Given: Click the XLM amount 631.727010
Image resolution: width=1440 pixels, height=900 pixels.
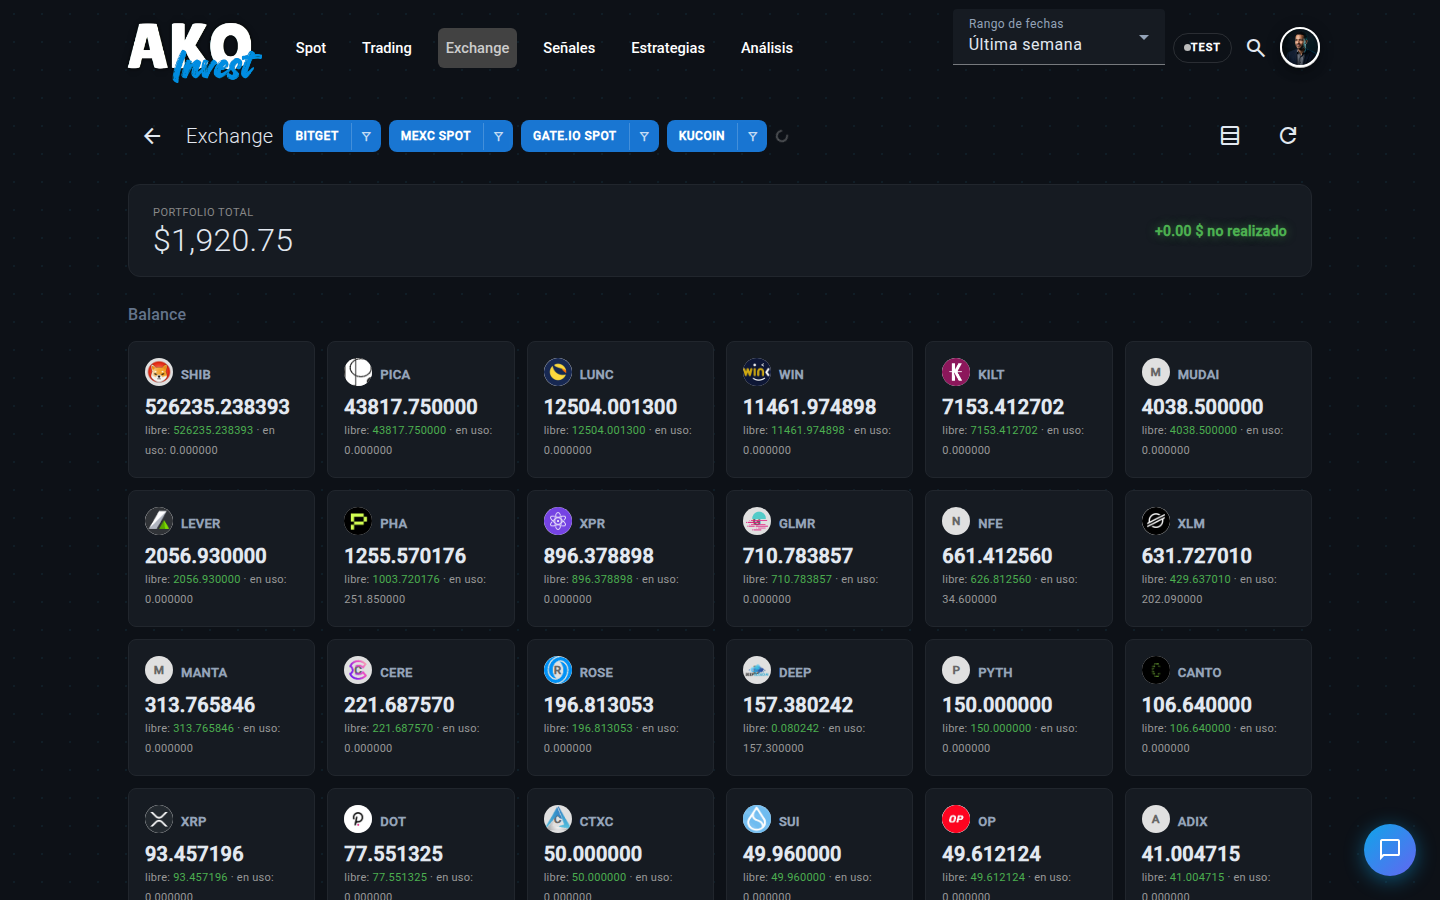Looking at the screenshot, I should coord(1197,556).
